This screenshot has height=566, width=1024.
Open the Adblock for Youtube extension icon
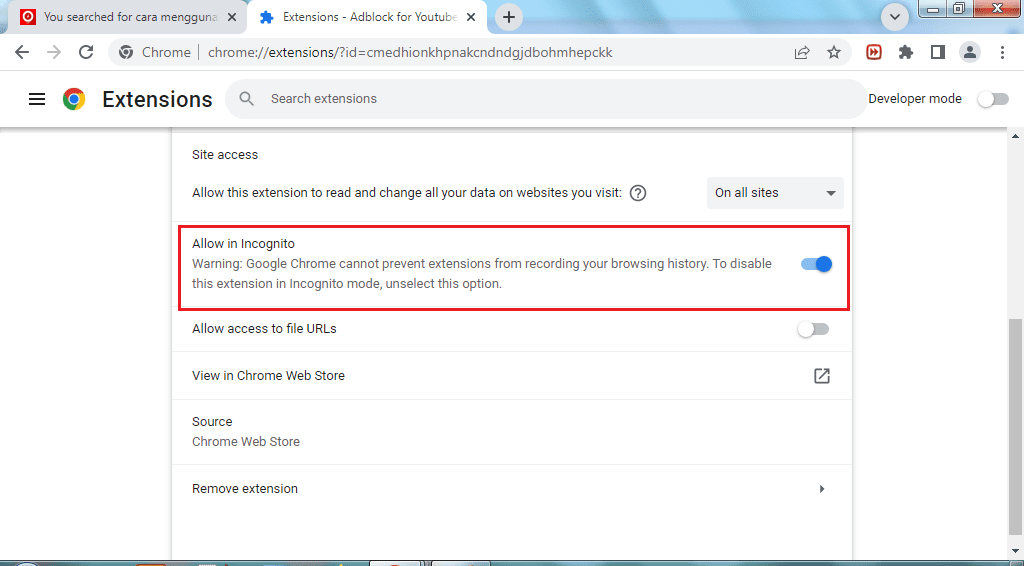click(874, 52)
